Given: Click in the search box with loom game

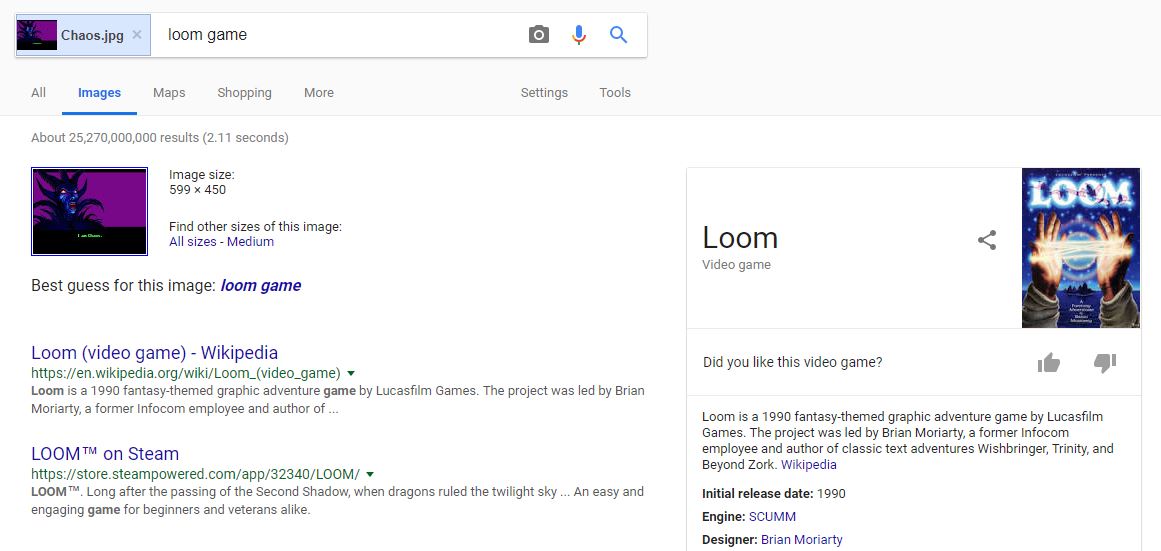Looking at the screenshot, I should [340, 35].
